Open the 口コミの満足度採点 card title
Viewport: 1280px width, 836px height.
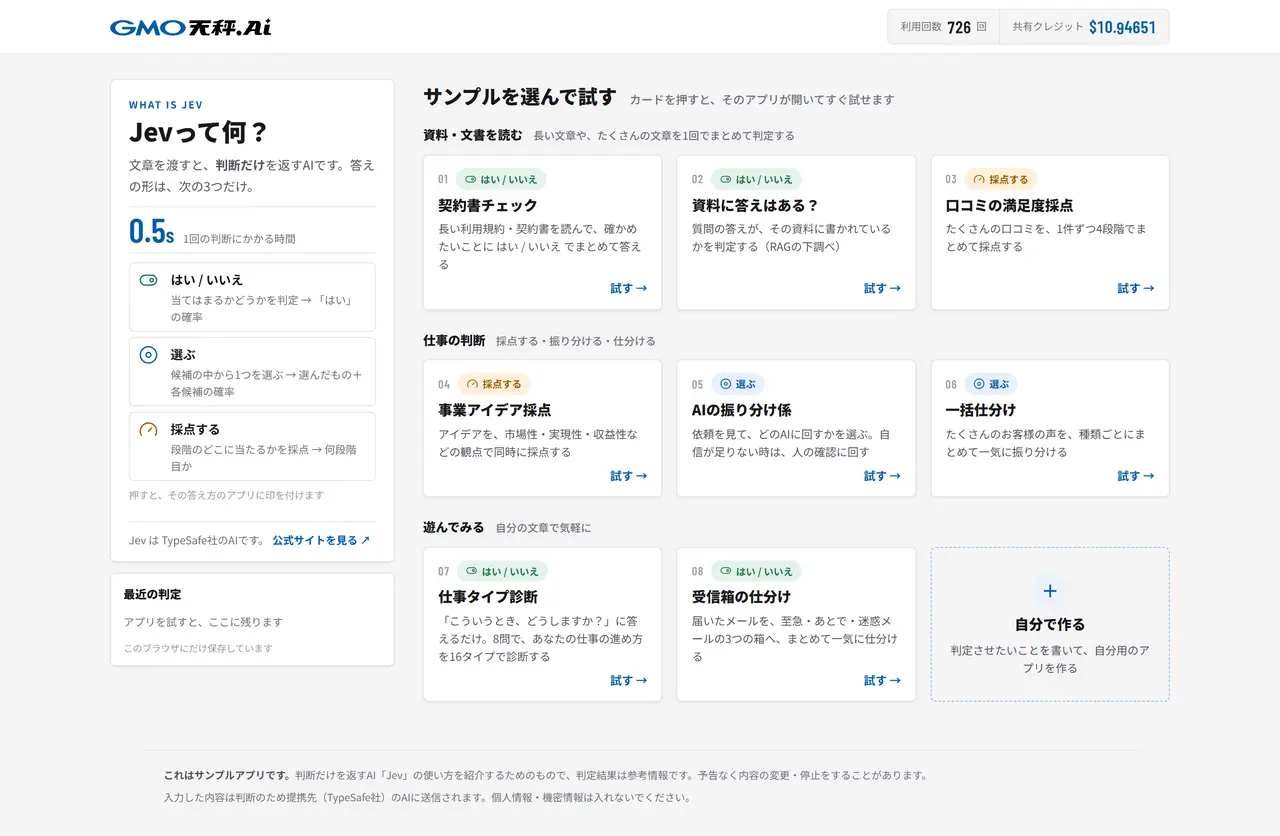tap(1009, 205)
